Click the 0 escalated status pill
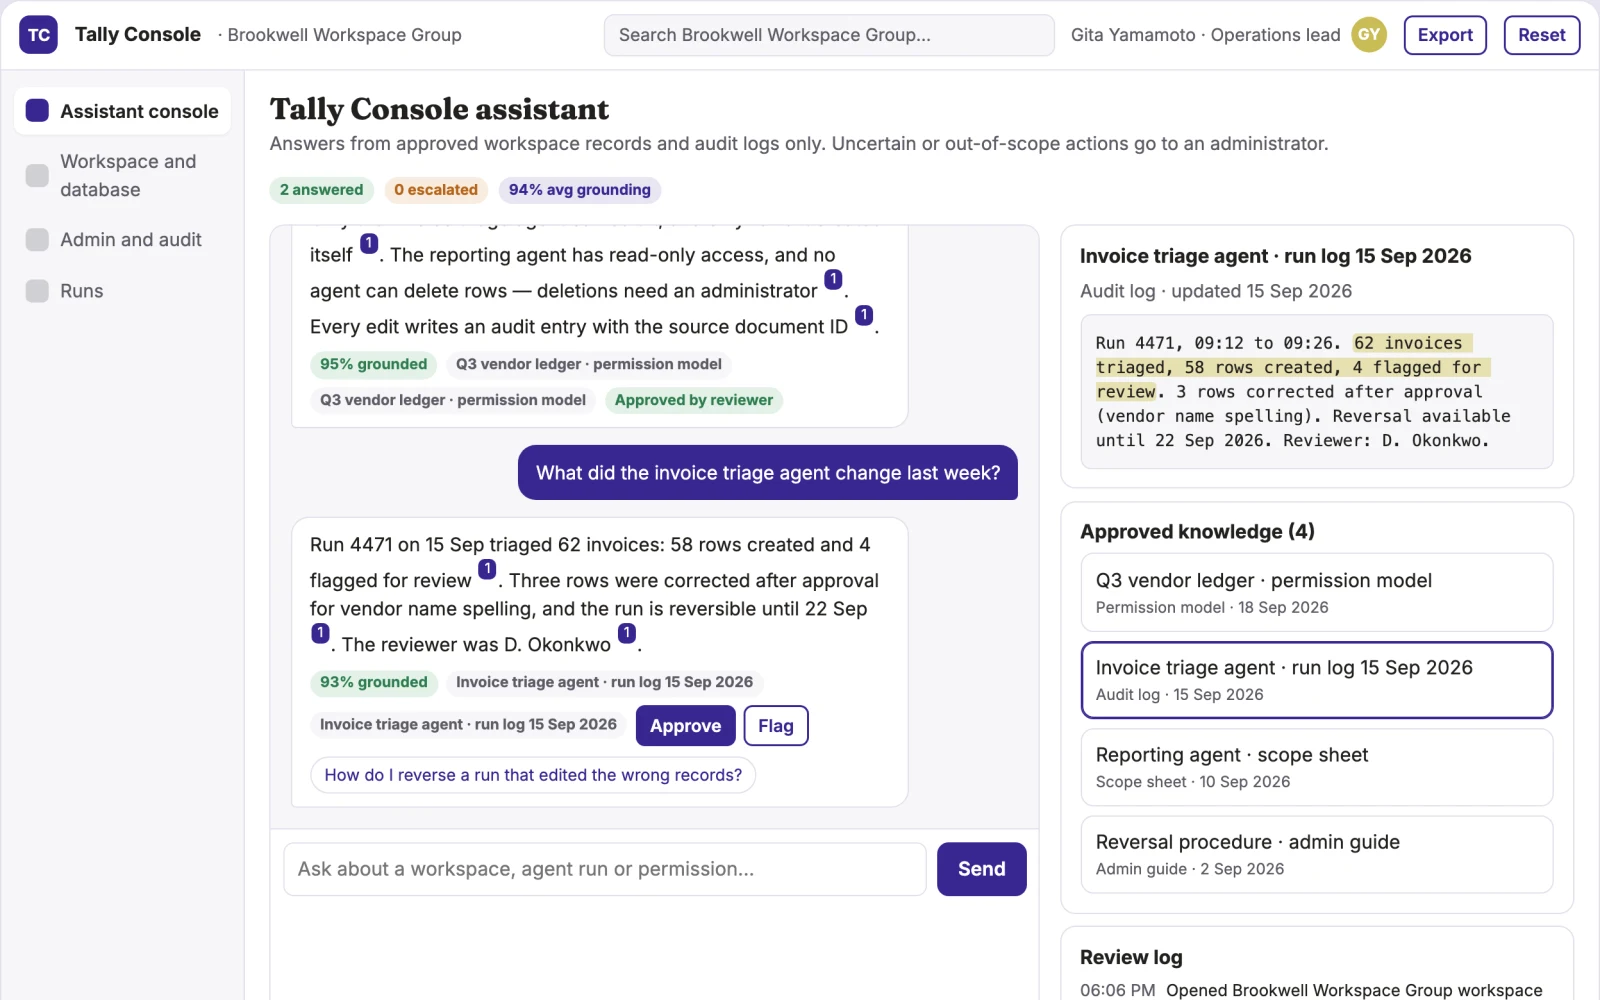 click(436, 190)
